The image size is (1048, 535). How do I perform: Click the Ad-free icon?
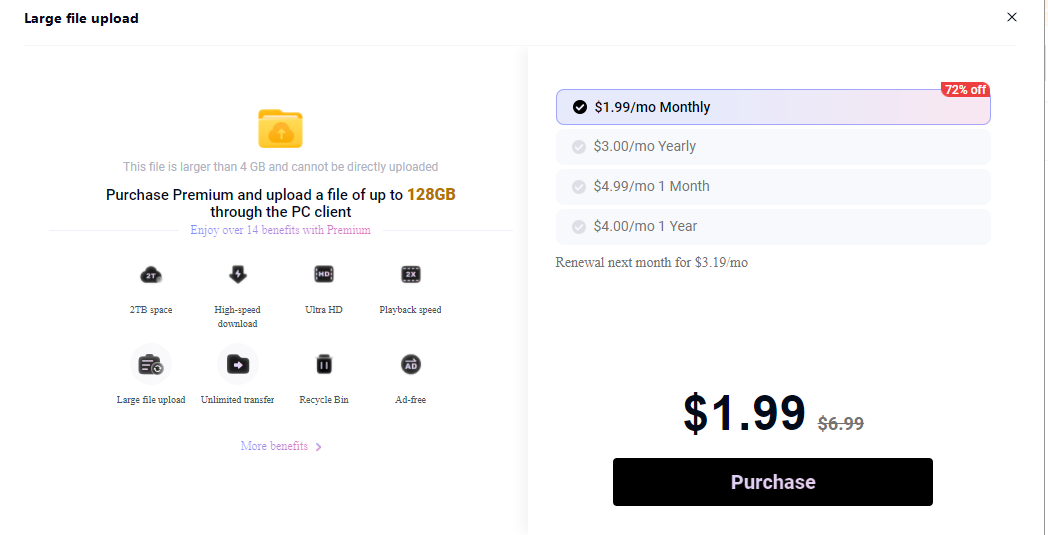[410, 365]
